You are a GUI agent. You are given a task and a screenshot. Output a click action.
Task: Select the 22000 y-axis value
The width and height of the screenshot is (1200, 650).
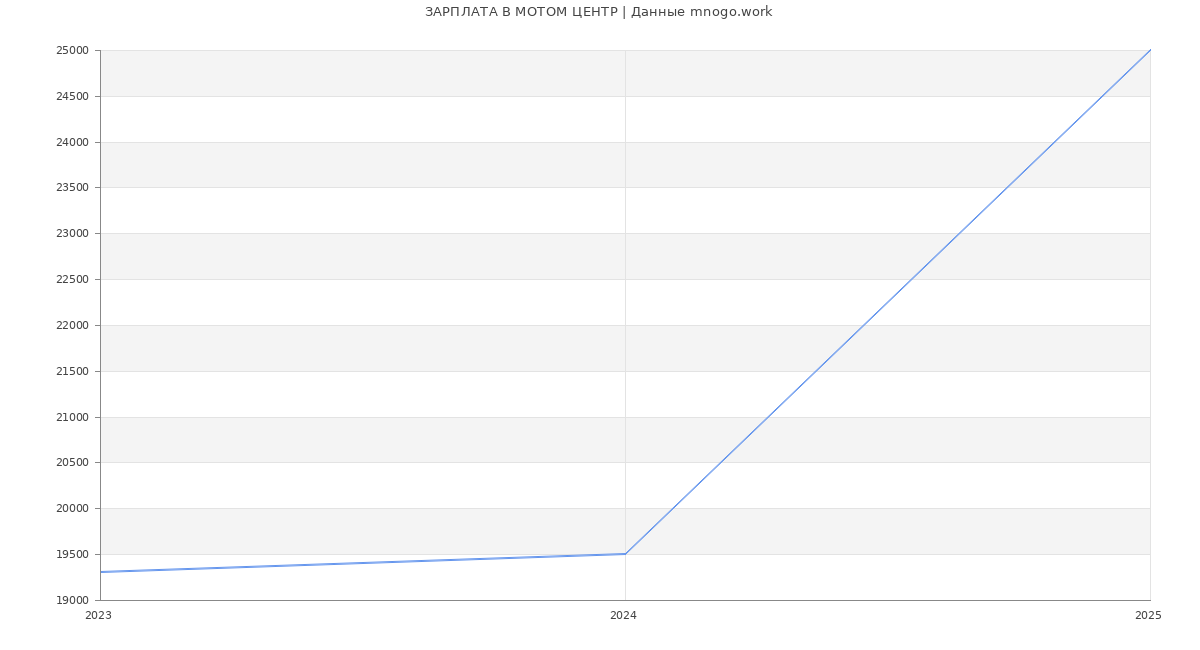73,326
